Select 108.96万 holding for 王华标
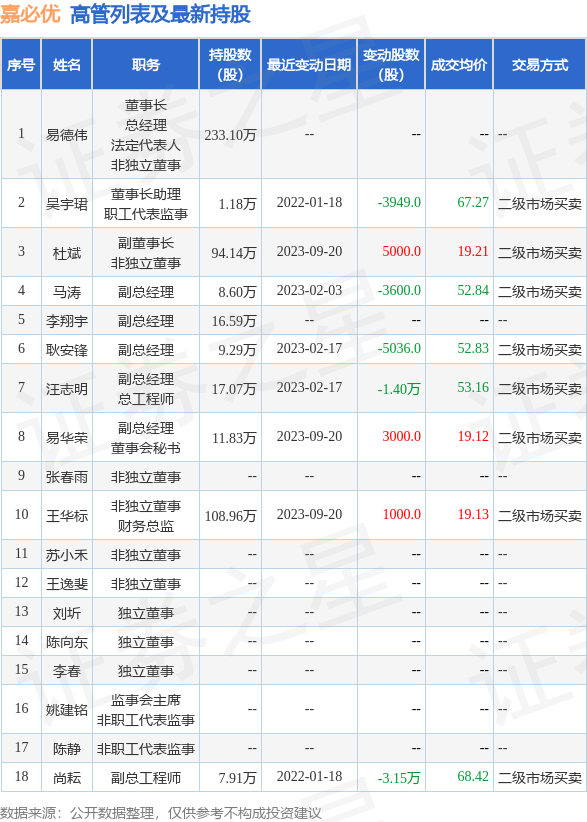Screen dimensions: 587x822 click(230, 516)
